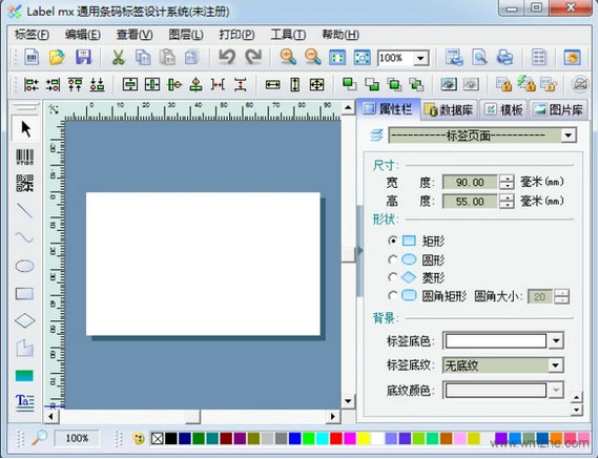Lock selected object icon

504,85
